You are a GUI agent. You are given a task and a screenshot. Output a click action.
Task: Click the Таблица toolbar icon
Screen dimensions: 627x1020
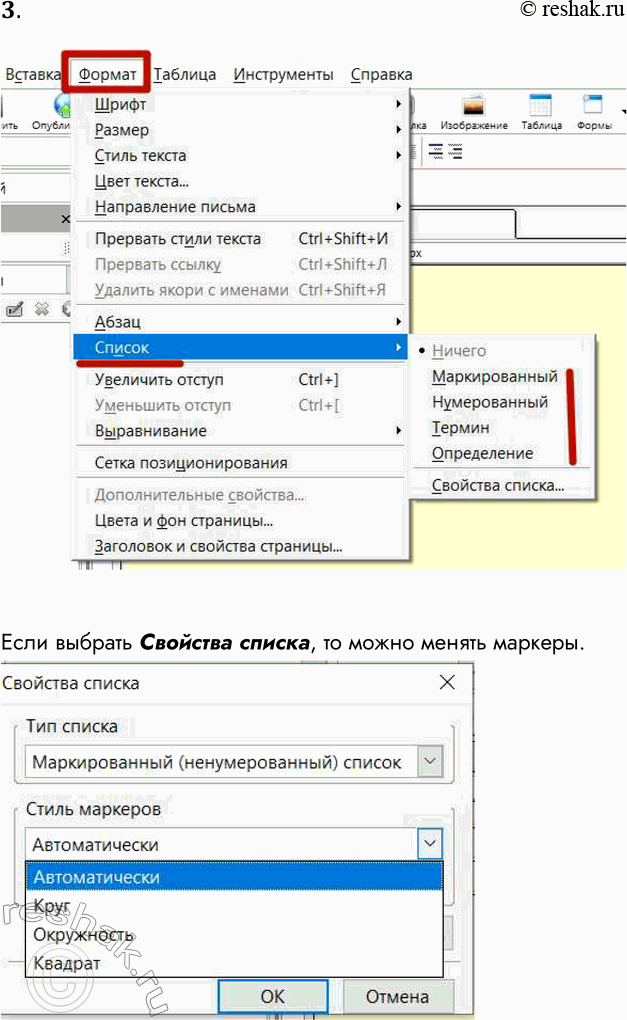pyautogui.click(x=540, y=108)
